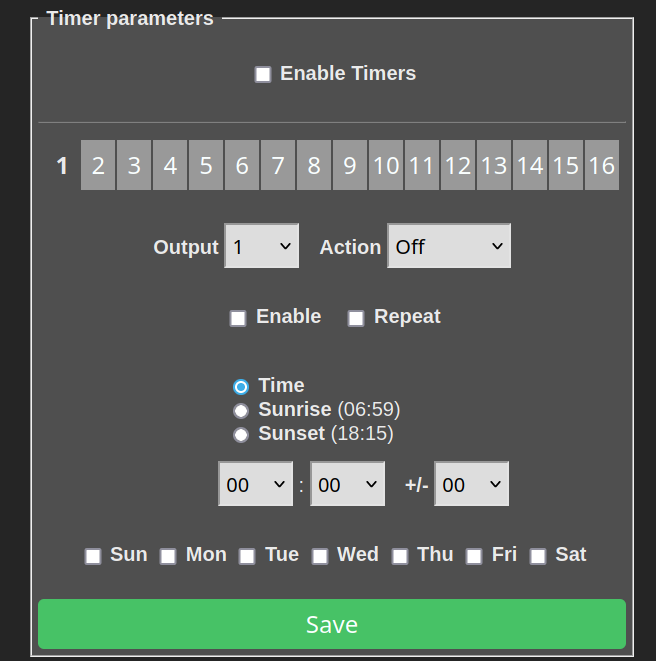Image resolution: width=656 pixels, height=661 pixels.
Task: Expand the Action dropdown showing Off
Action: pyautogui.click(x=449, y=246)
